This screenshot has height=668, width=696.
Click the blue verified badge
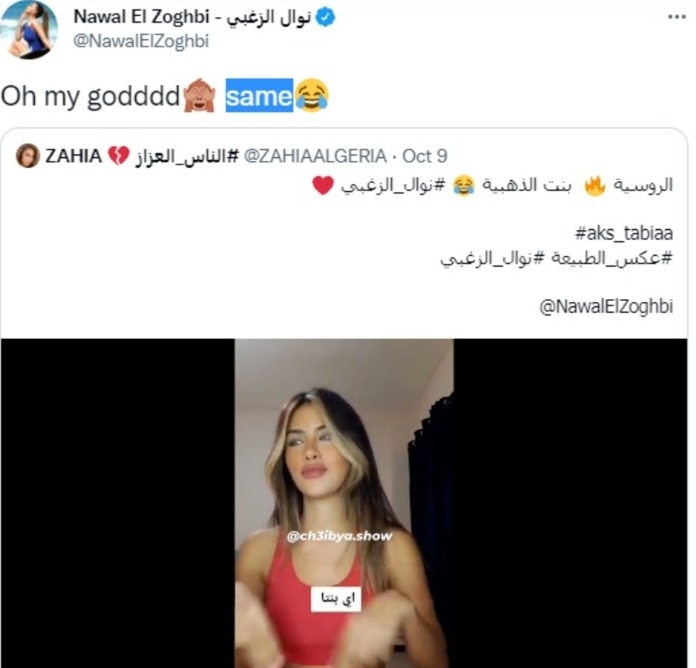(x=325, y=17)
